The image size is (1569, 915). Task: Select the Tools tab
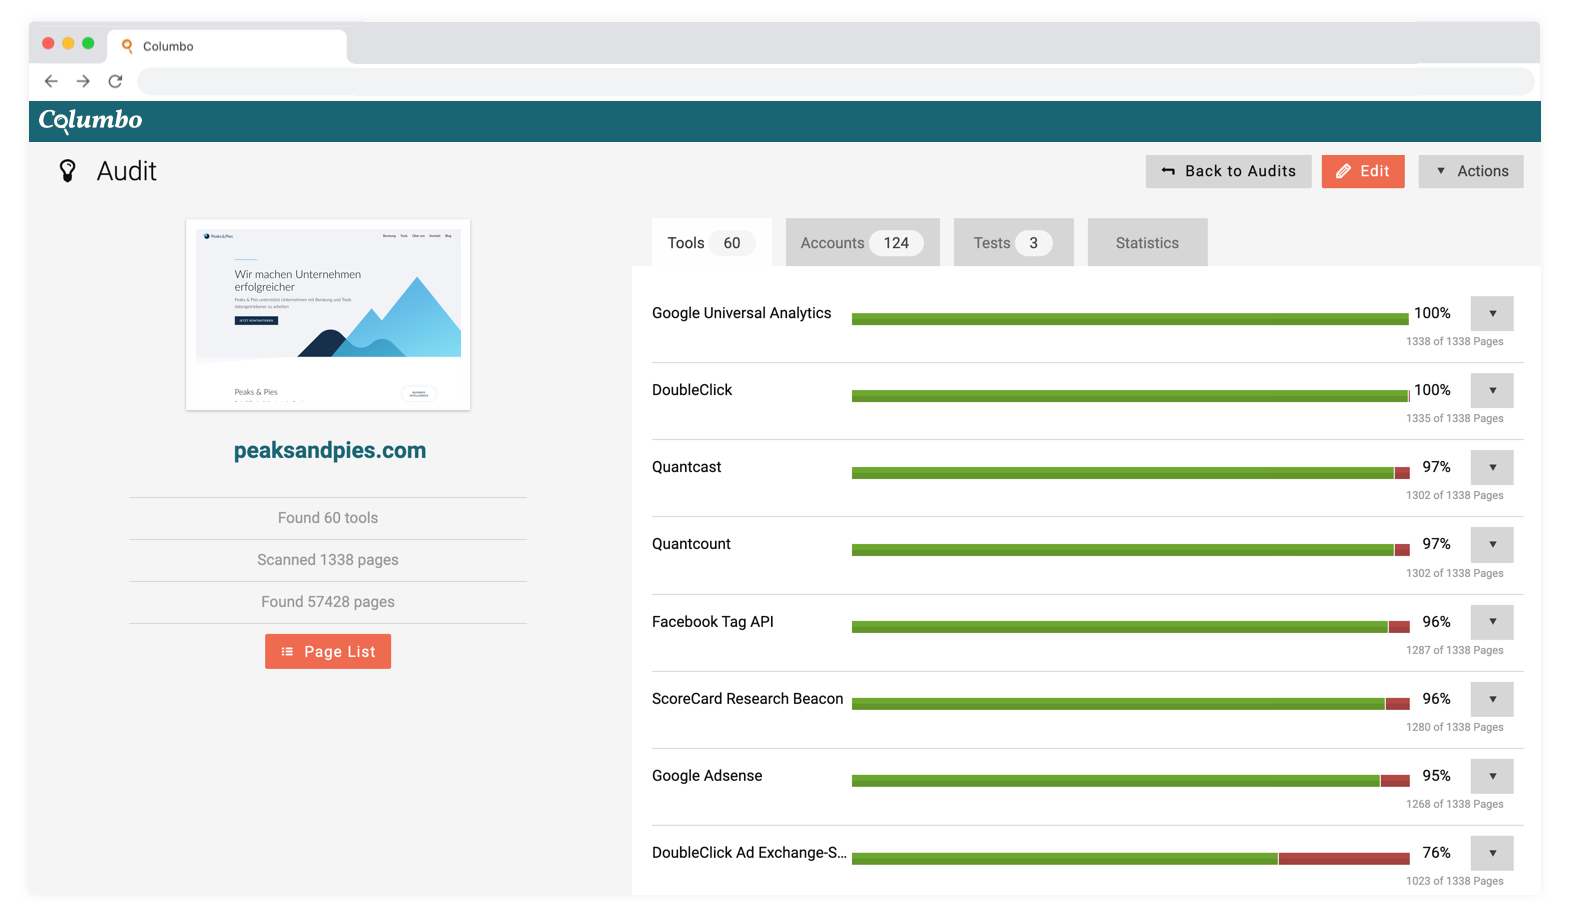click(711, 242)
